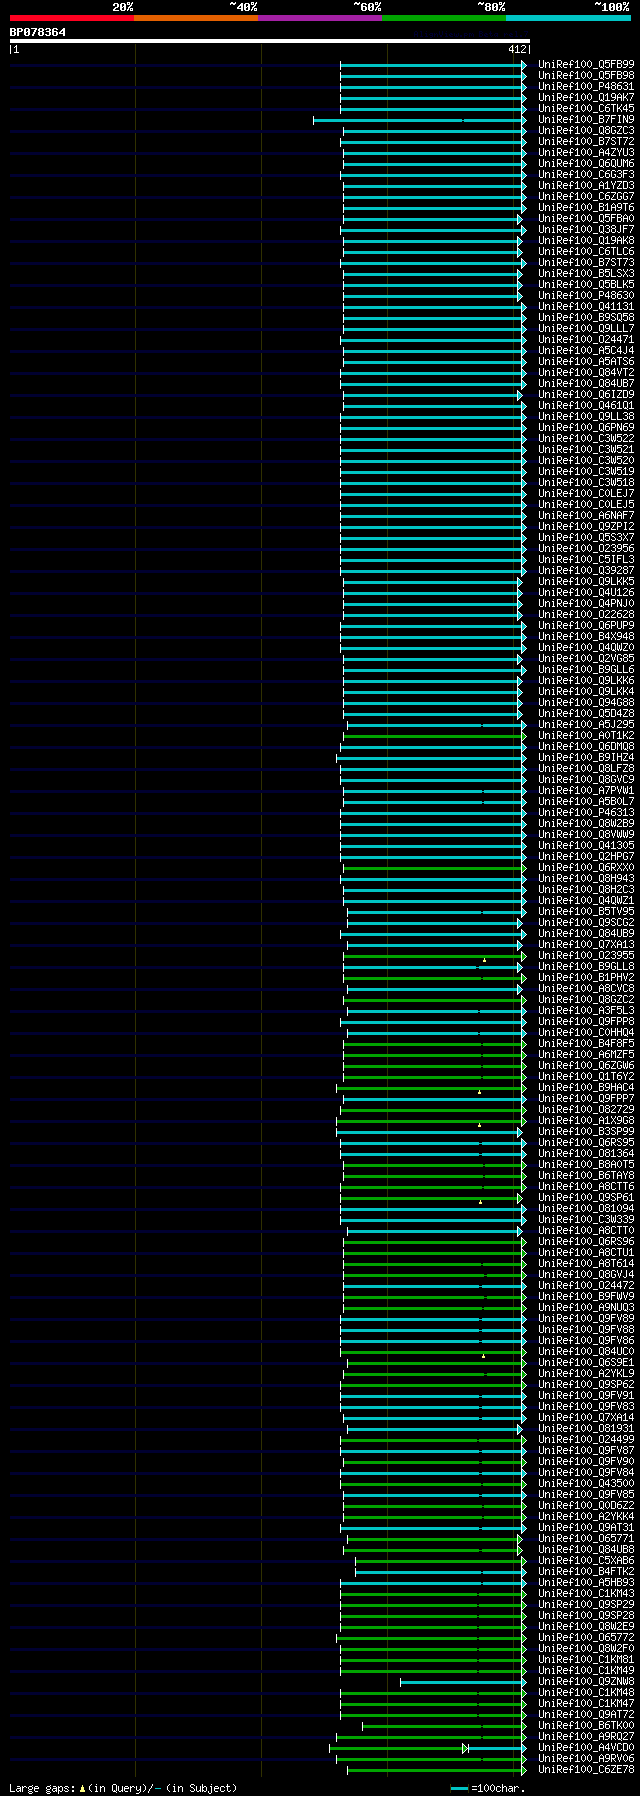This screenshot has height=1796, width=640.
Task: Open hit link UniRef100_Q38JF7
Action: coord(586,229)
